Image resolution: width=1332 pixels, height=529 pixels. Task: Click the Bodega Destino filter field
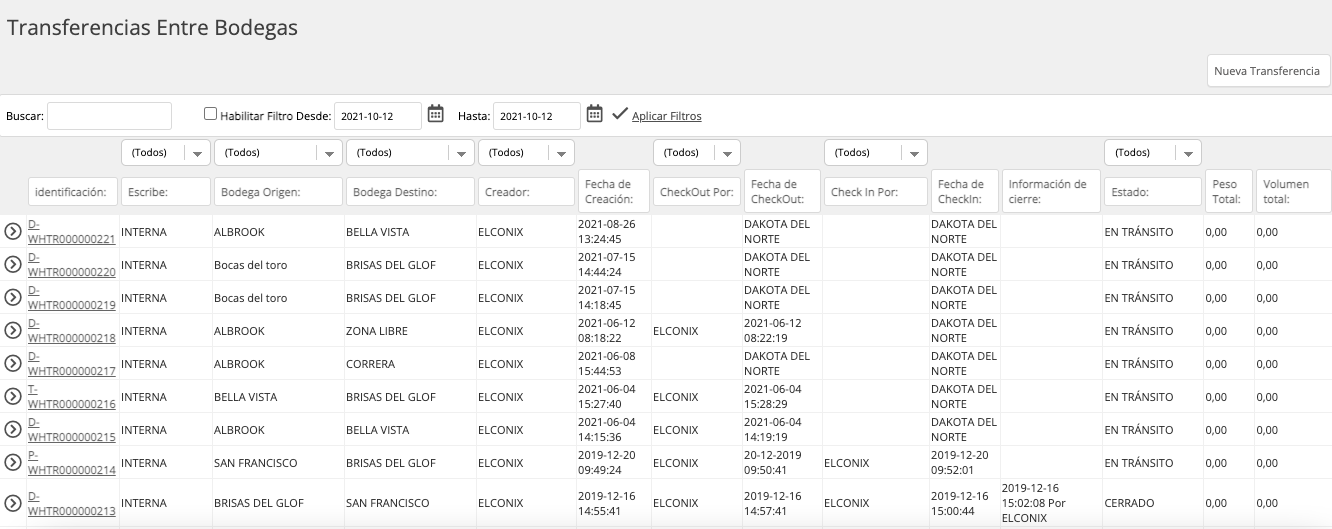410,191
